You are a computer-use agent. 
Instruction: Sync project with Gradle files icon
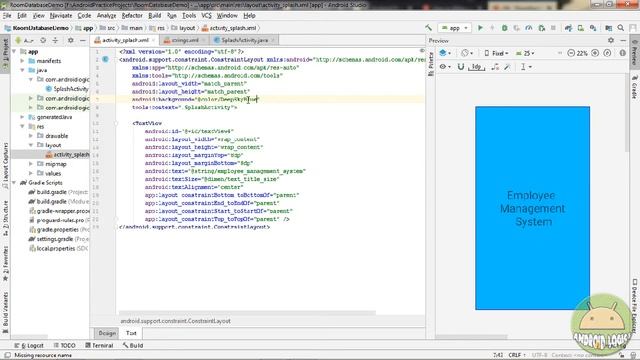tap(568, 28)
